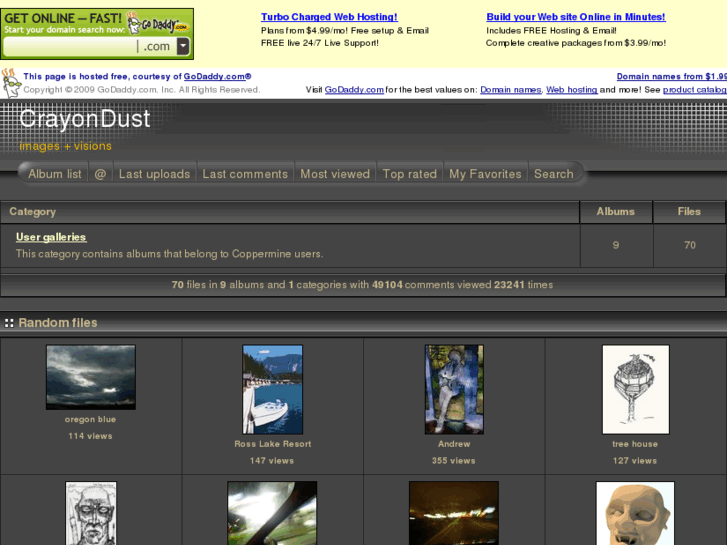Open the .com domain extension dropdown
The width and height of the screenshot is (727, 545).
(x=184, y=46)
